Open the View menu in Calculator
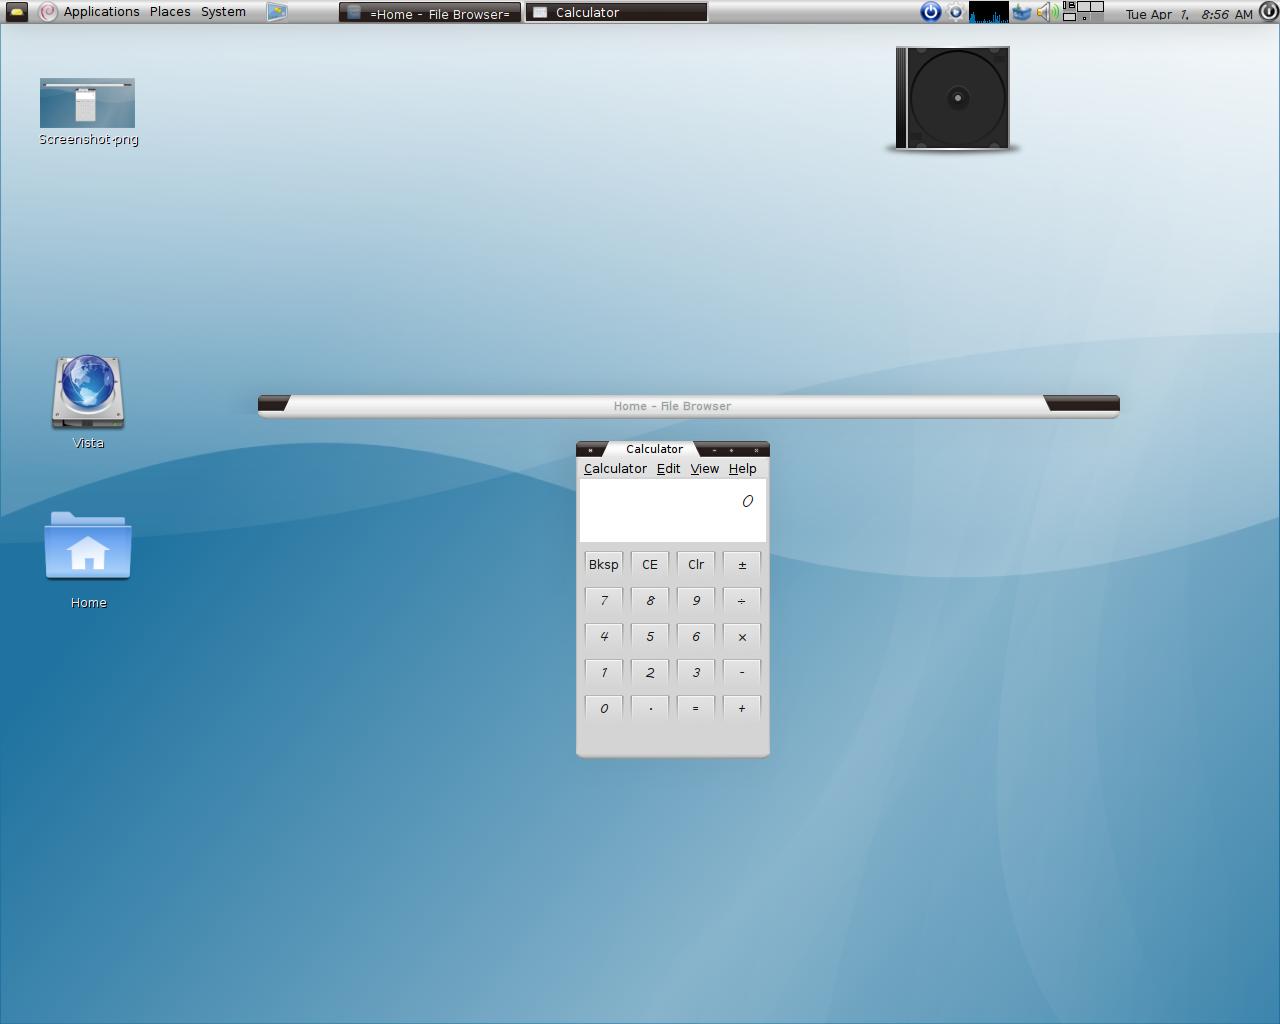This screenshot has height=1024, width=1280. pos(705,468)
